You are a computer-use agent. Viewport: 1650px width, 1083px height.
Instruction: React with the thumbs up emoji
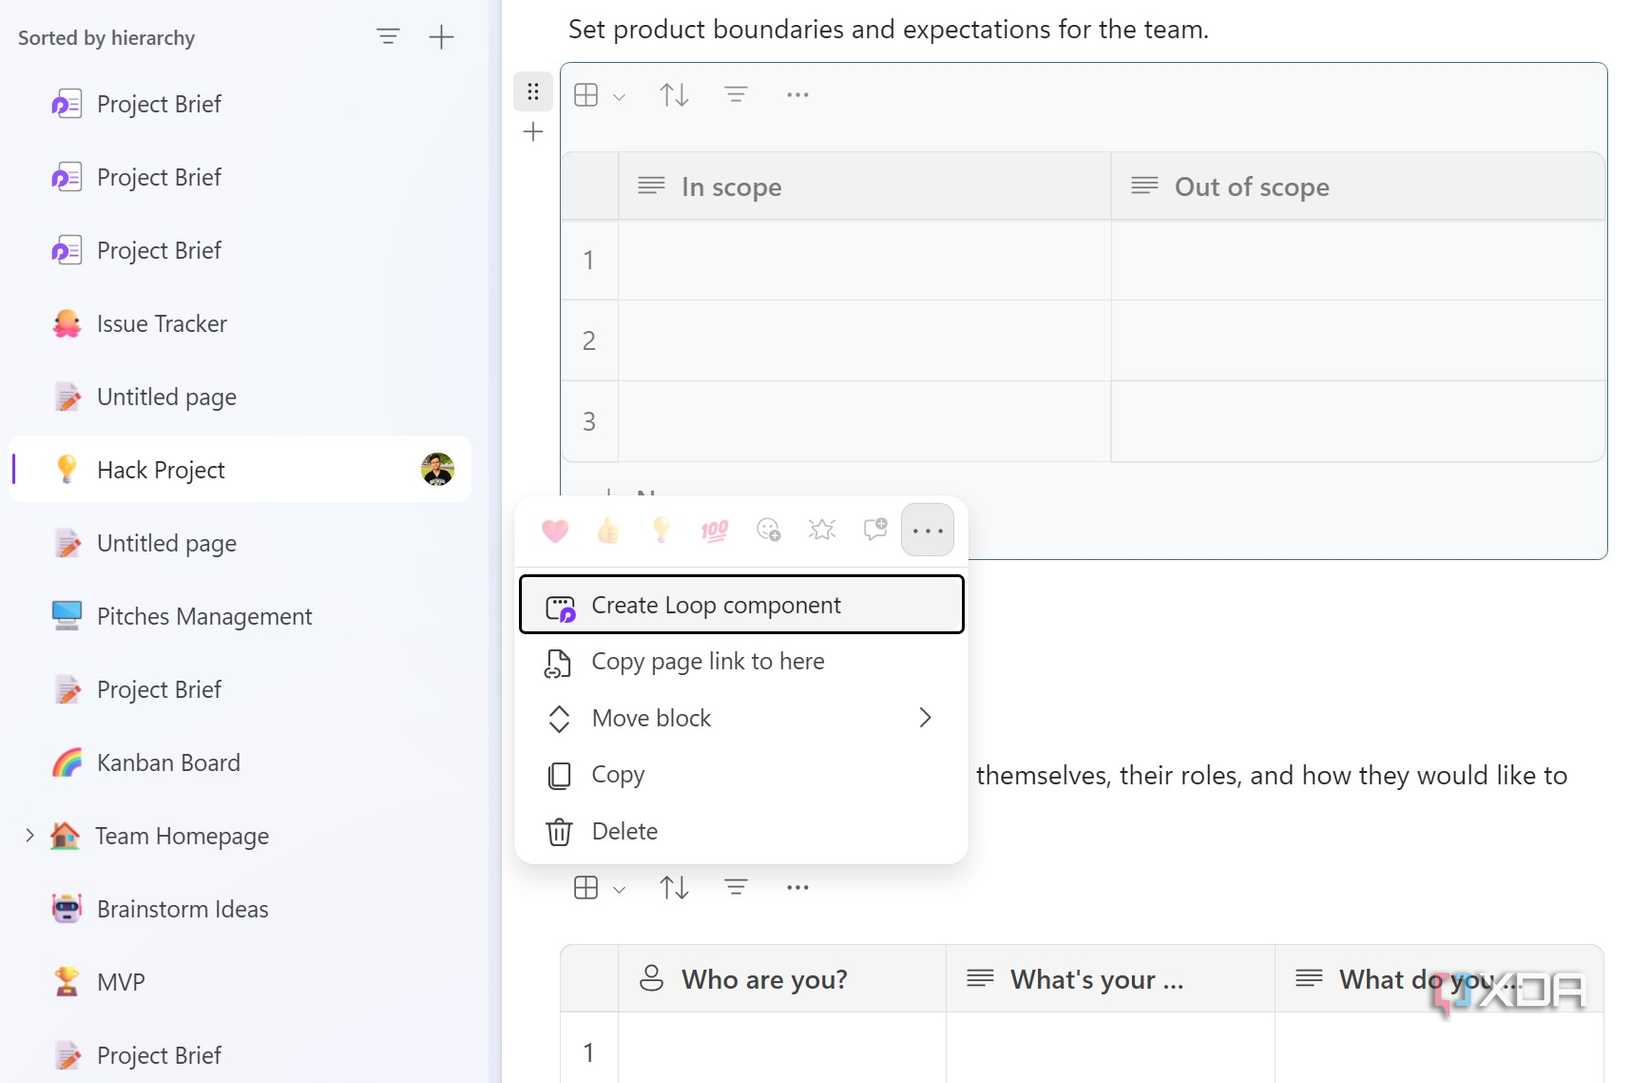coord(608,530)
